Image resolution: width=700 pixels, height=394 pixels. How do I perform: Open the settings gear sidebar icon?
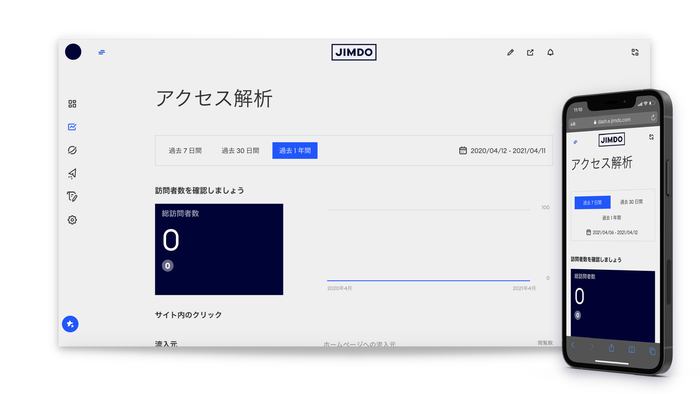coord(72,220)
